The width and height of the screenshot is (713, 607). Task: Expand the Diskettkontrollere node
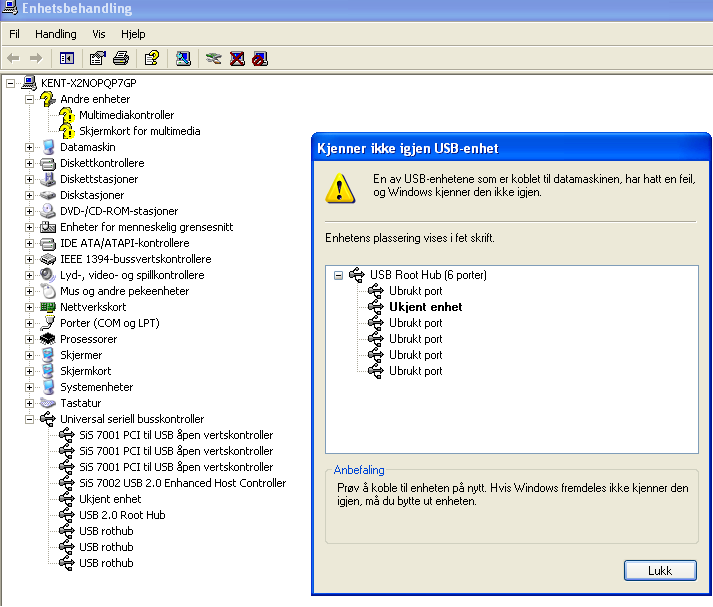coord(30,163)
